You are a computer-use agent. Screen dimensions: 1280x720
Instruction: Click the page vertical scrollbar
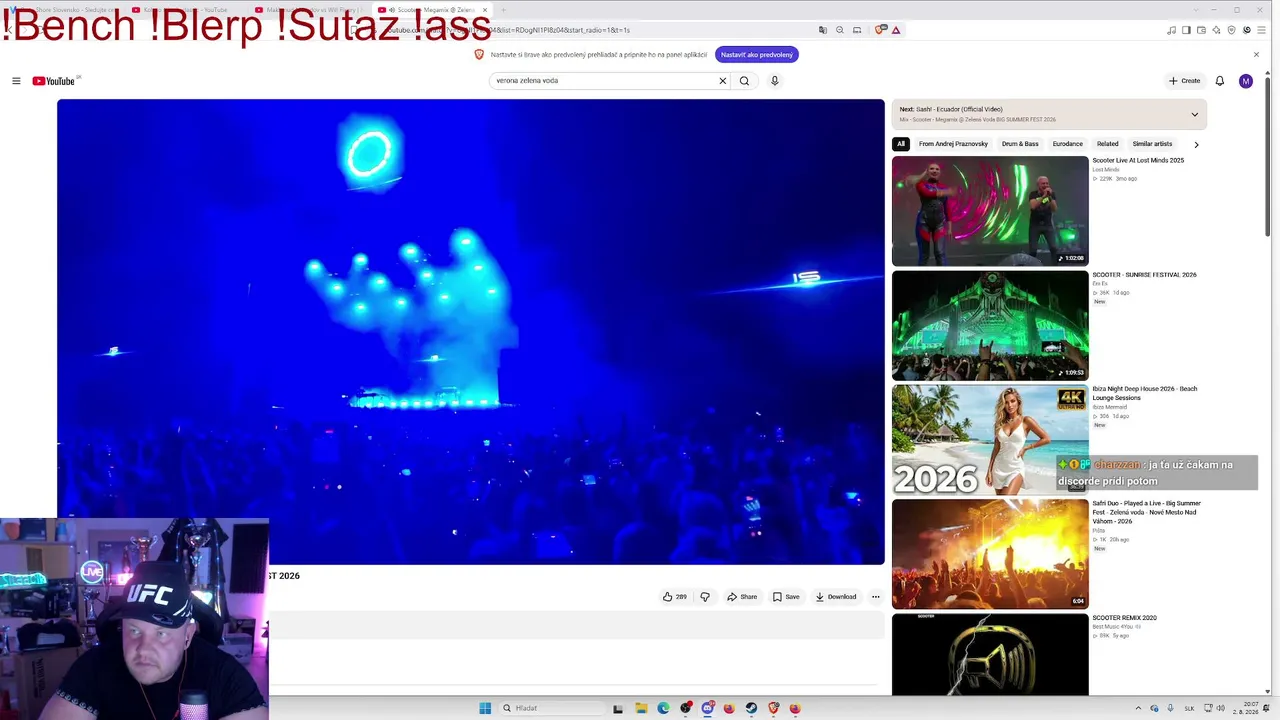coord(1268,156)
